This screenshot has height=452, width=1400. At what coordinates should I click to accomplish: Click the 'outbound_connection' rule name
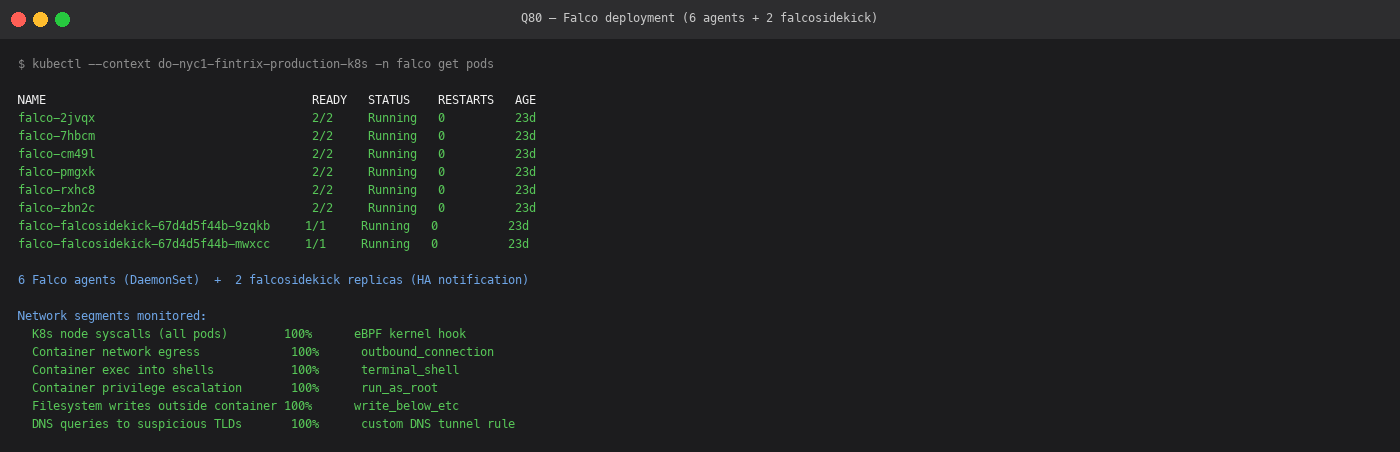(427, 352)
